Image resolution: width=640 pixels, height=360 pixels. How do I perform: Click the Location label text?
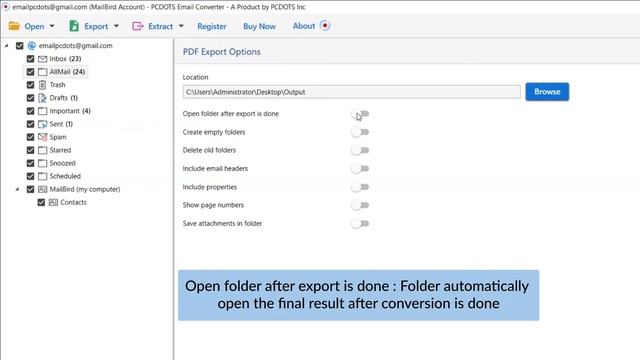point(196,77)
